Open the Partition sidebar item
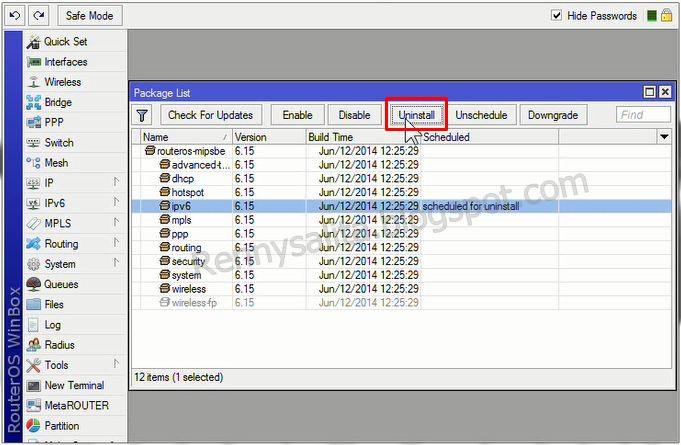The image size is (681, 445). (x=74, y=426)
